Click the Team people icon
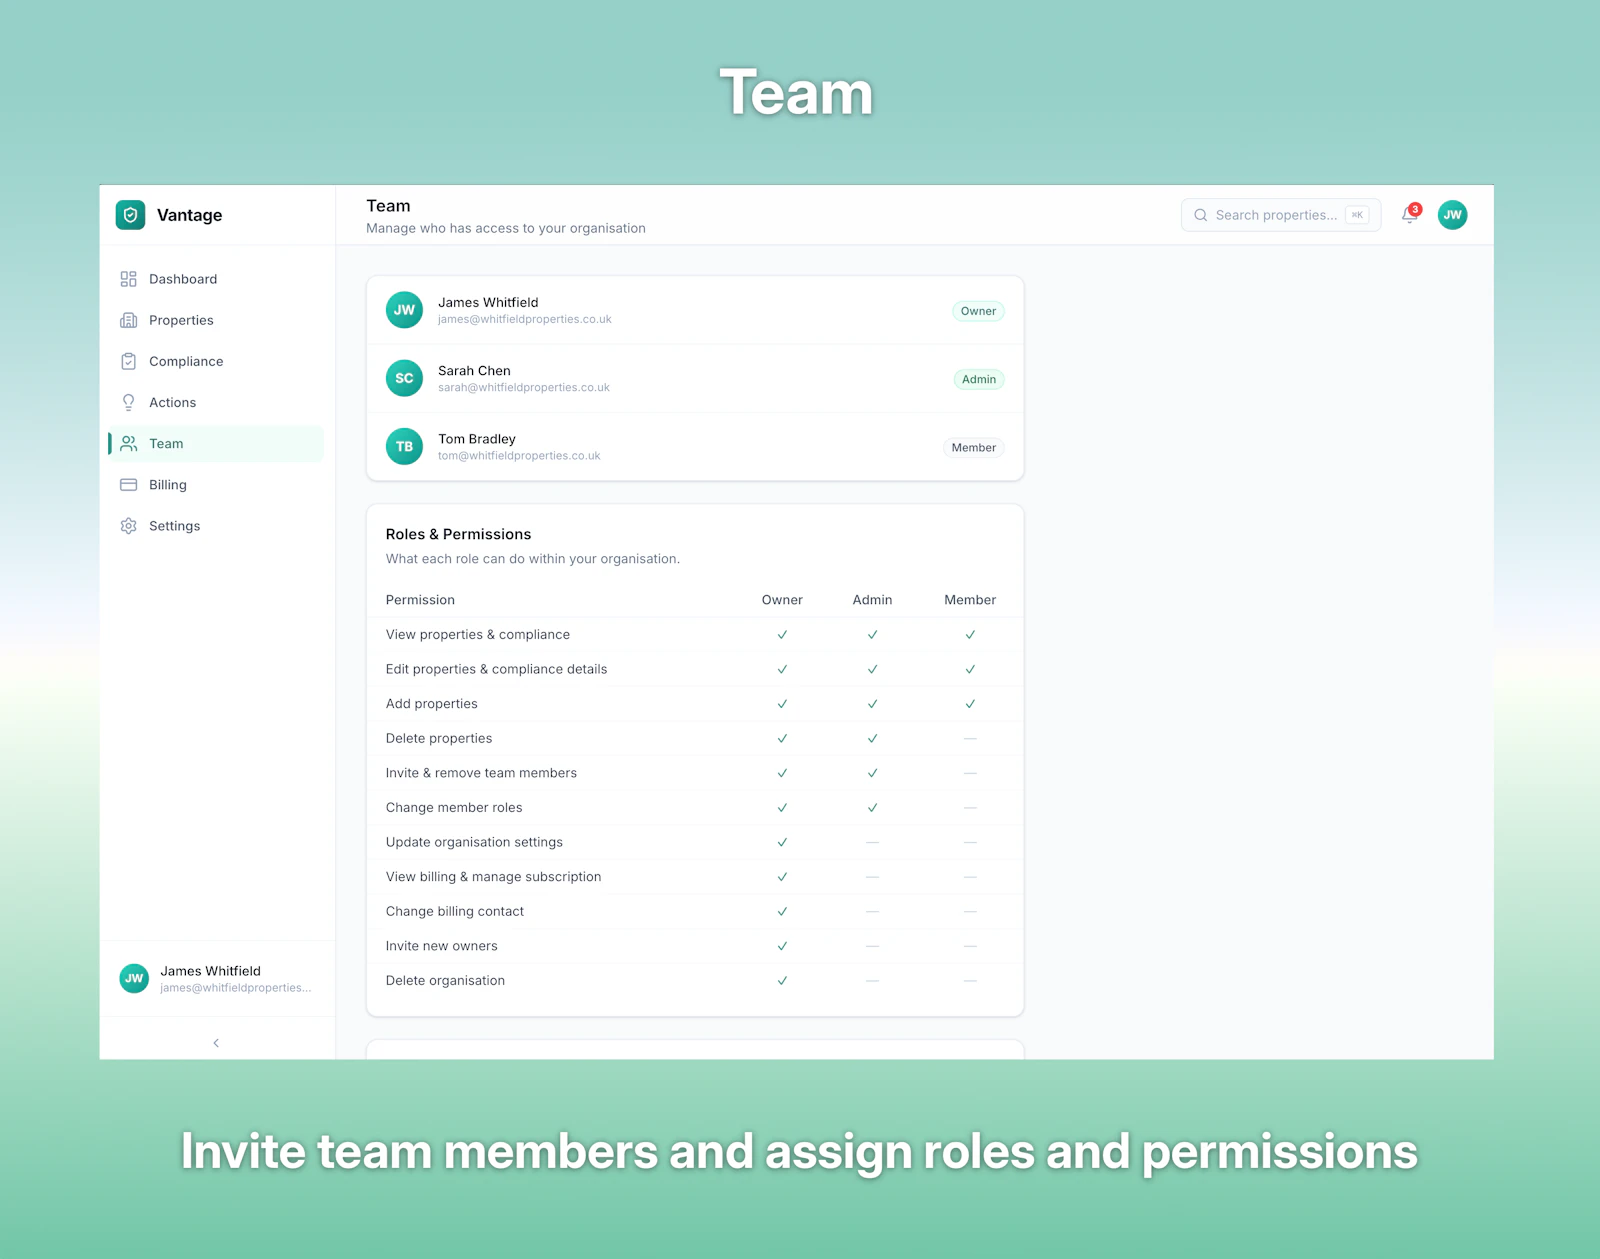This screenshot has height=1259, width=1600. tap(129, 443)
